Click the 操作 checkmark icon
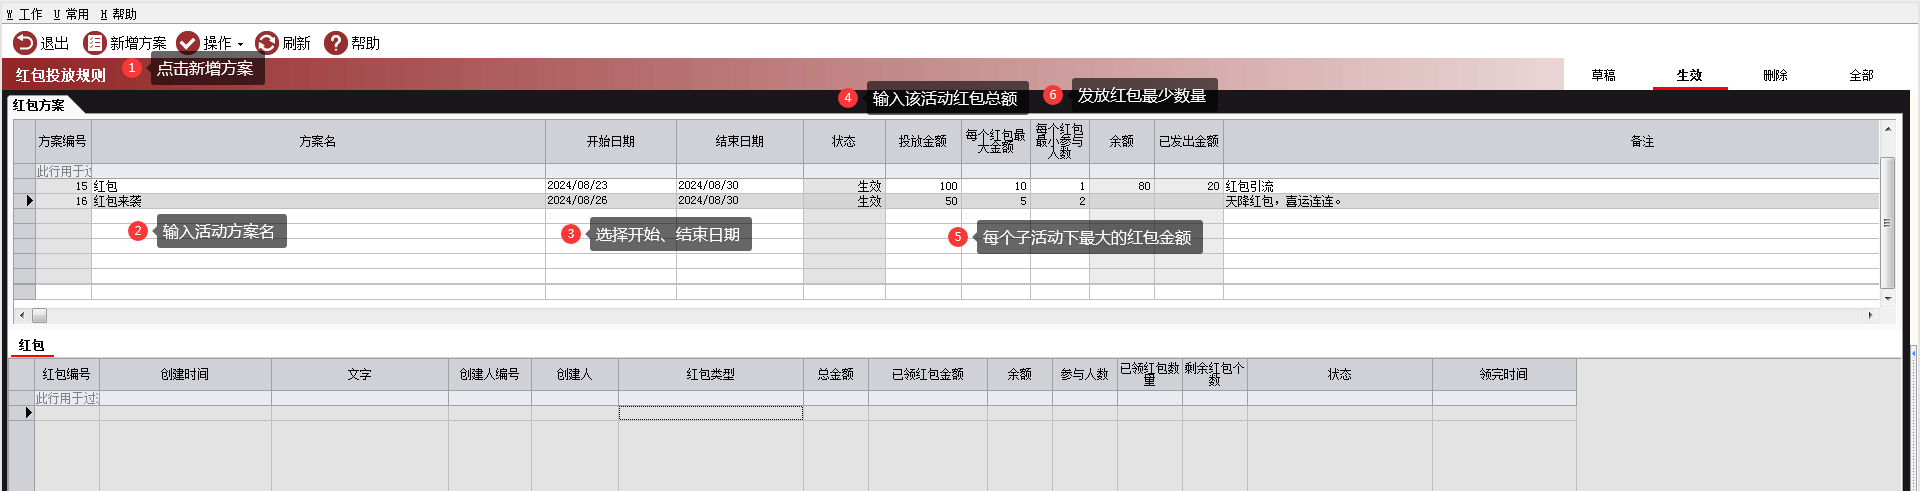1920x491 pixels. click(188, 43)
